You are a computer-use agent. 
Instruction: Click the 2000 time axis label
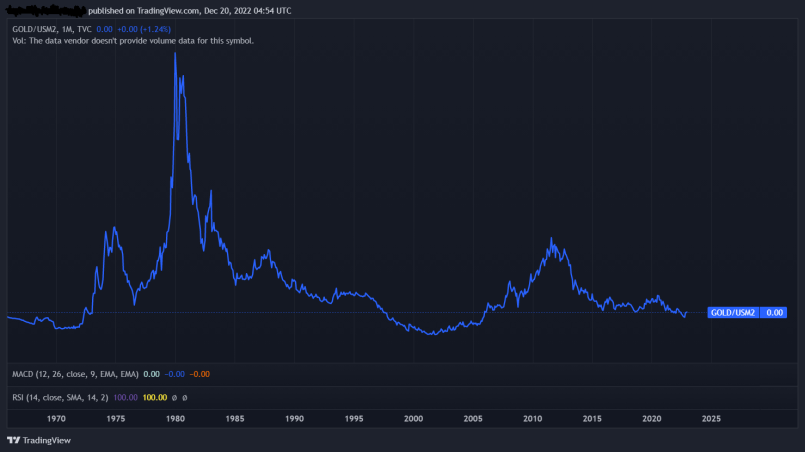[413, 419]
